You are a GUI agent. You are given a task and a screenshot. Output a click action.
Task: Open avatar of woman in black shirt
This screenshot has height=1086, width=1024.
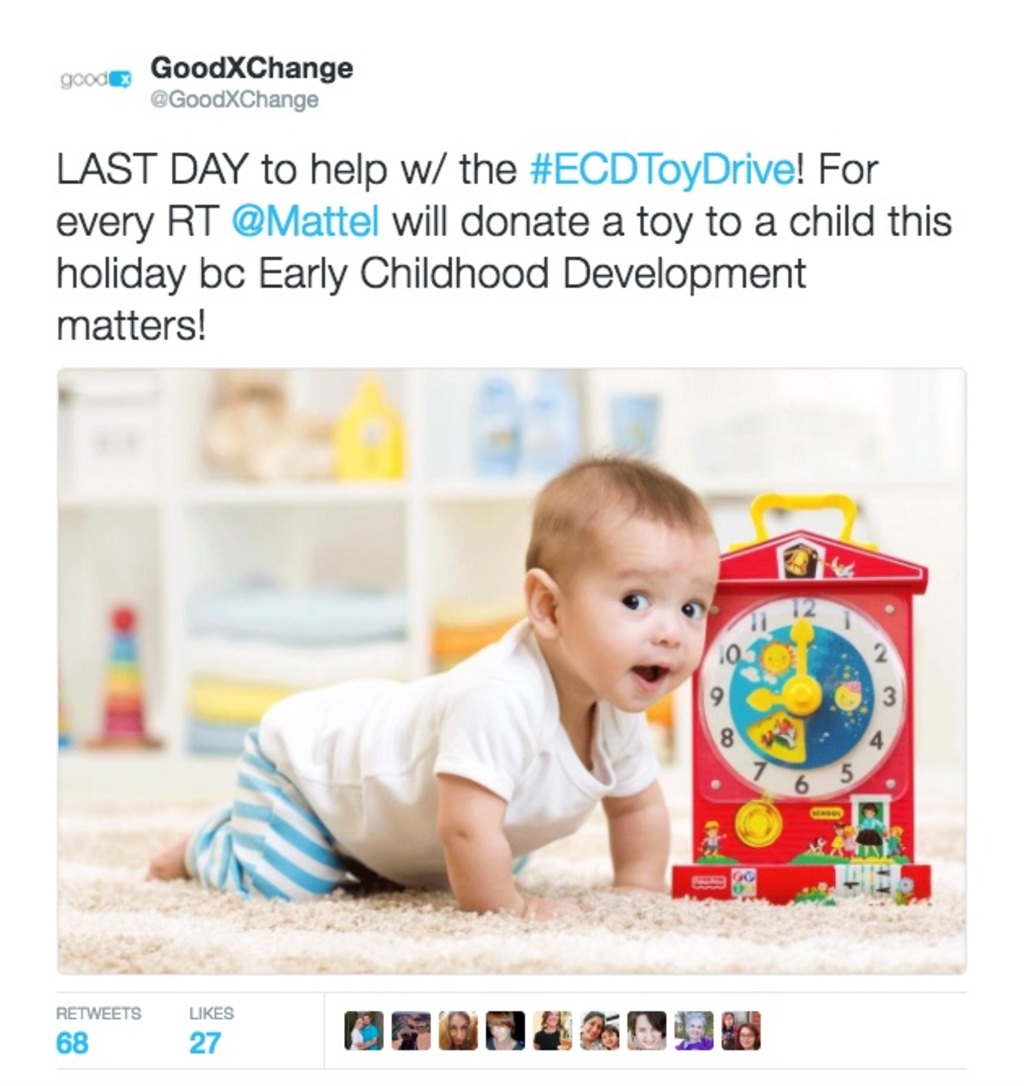[552, 1031]
